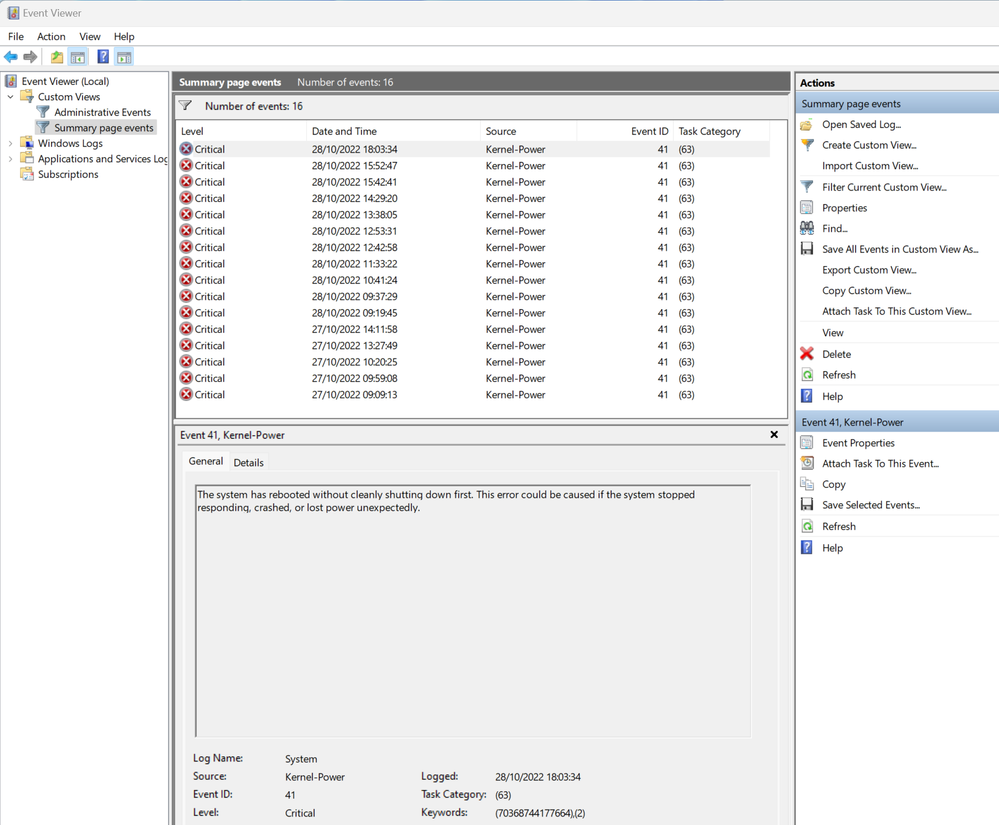Close the Event 41 preview pane
The width and height of the screenshot is (999, 825).
point(774,434)
